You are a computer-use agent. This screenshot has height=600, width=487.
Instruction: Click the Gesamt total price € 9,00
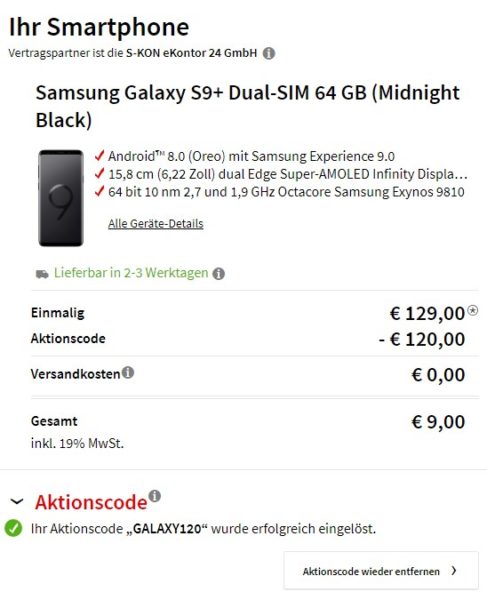[438, 422]
